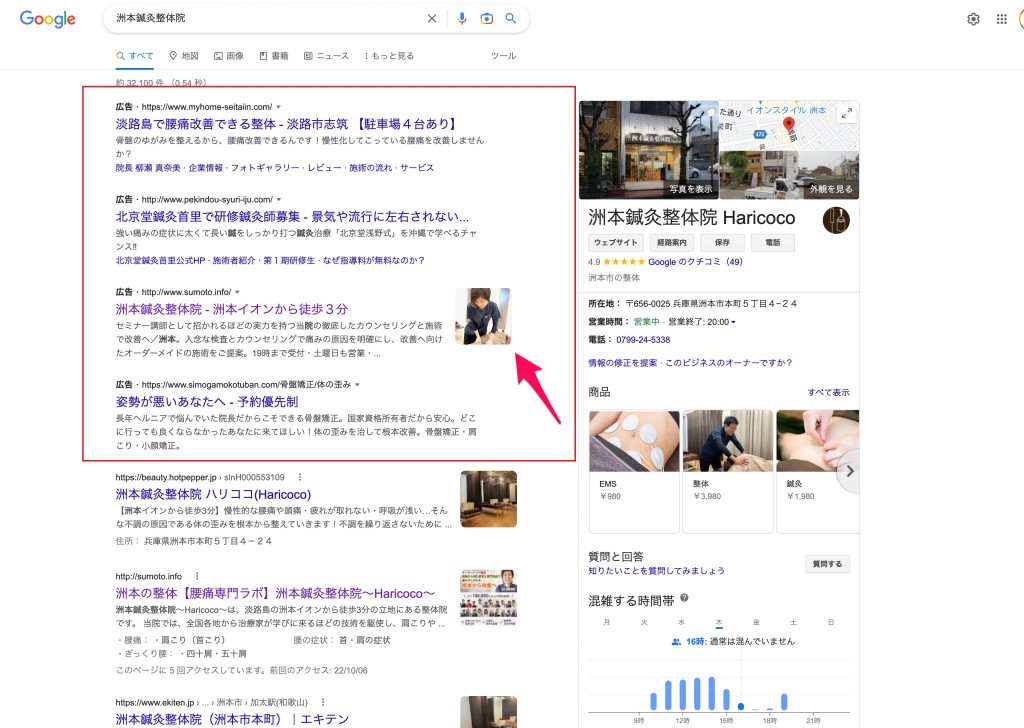Clear the search box with X icon

[432, 19]
